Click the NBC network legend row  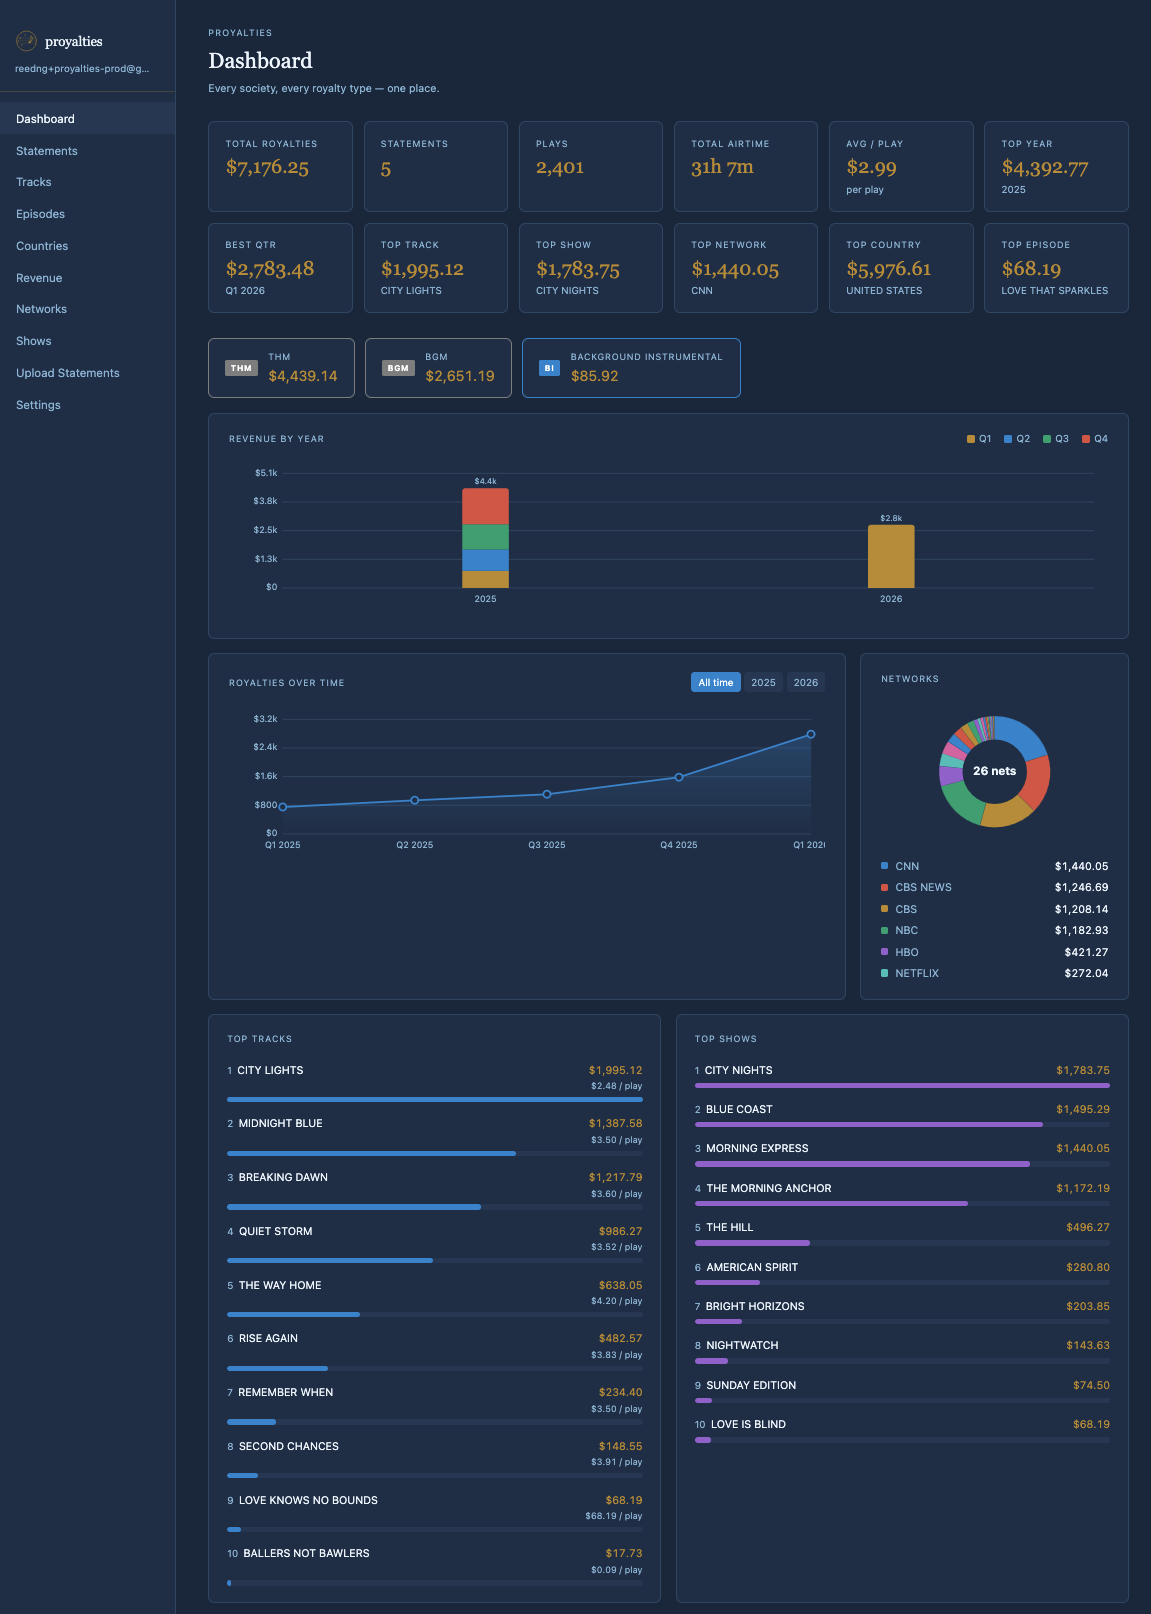pos(994,930)
